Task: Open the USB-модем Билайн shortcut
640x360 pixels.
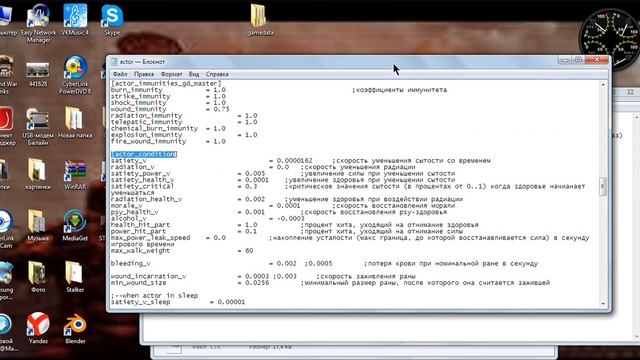Action: [x=38, y=127]
